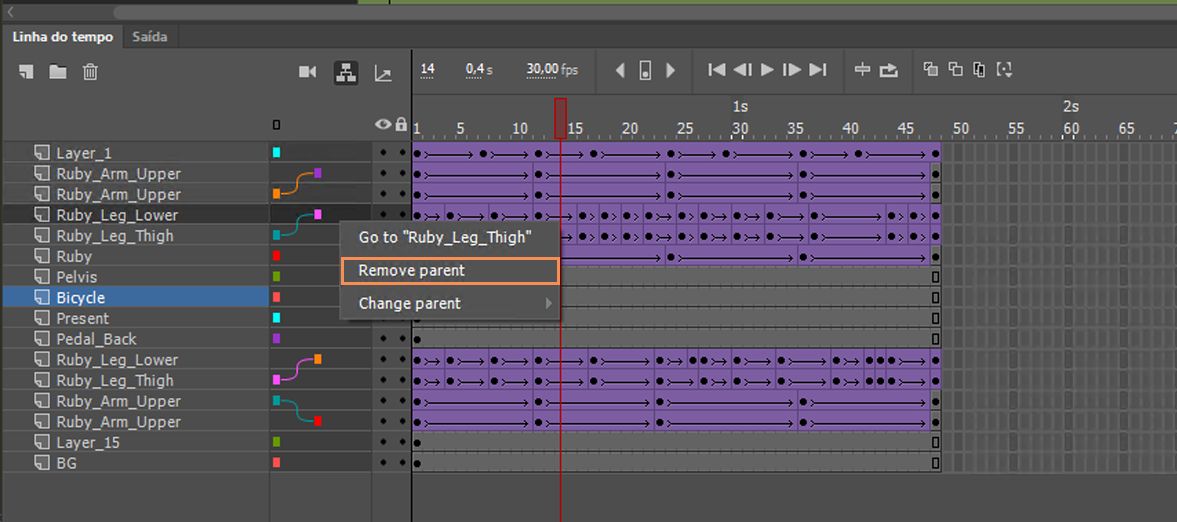Go to the last frame
This screenshot has height=522, width=1177.
tap(818, 70)
